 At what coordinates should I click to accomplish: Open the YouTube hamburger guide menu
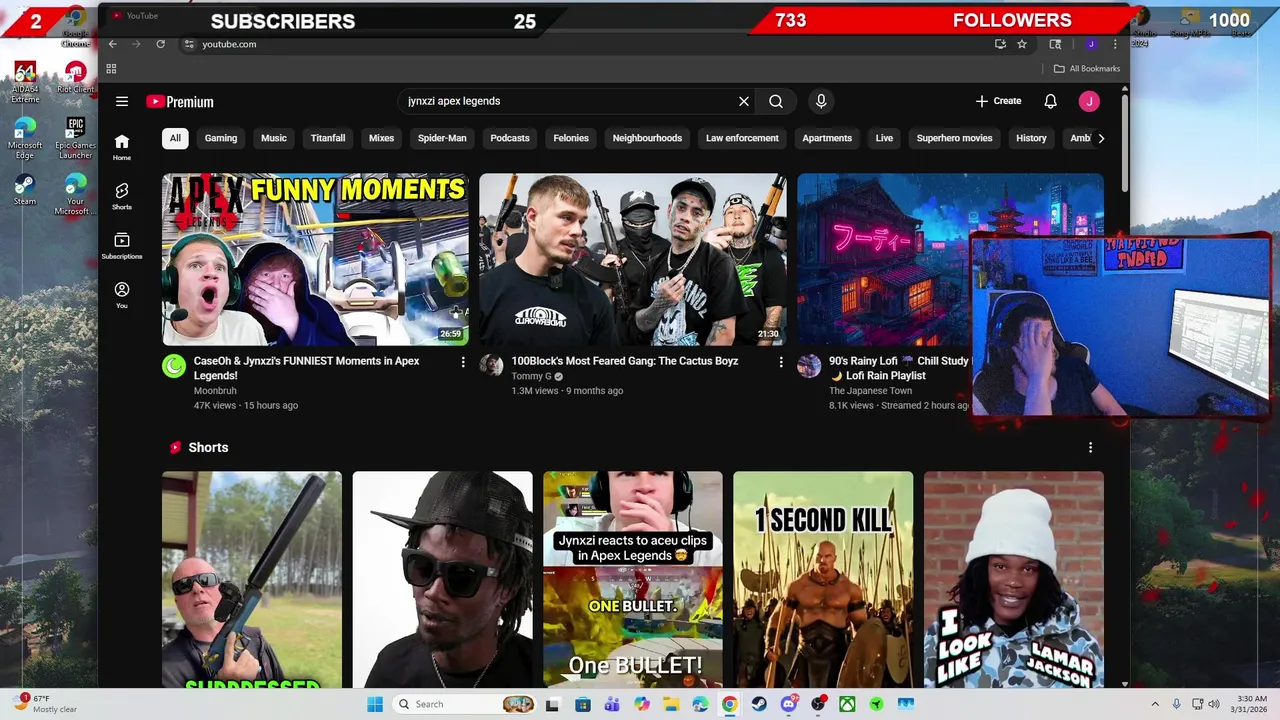(x=122, y=101)
